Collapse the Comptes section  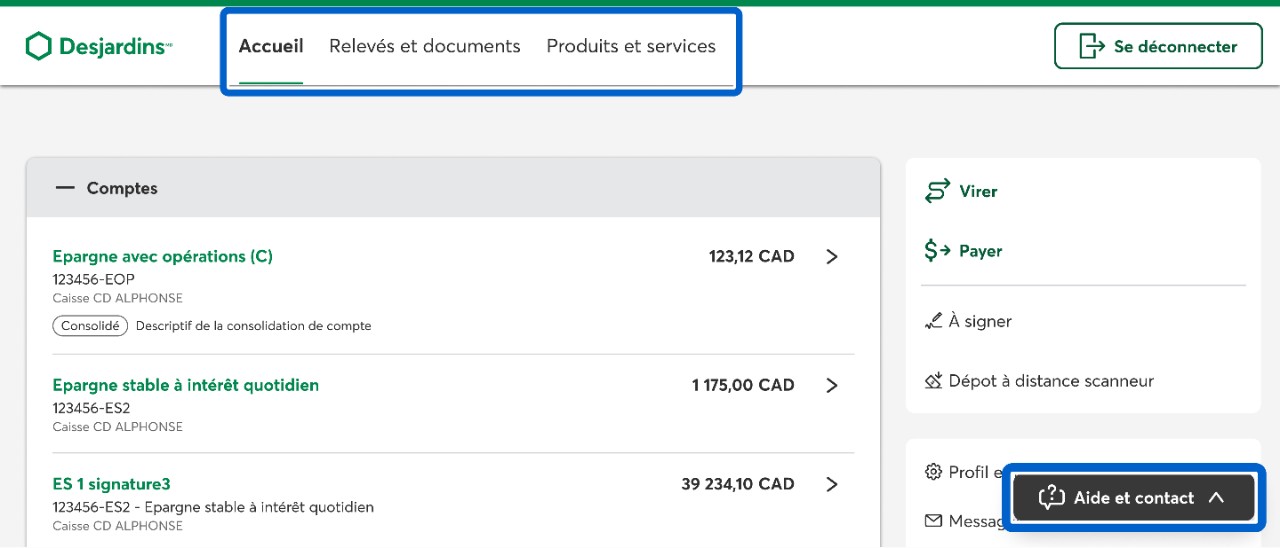(66, 188)
